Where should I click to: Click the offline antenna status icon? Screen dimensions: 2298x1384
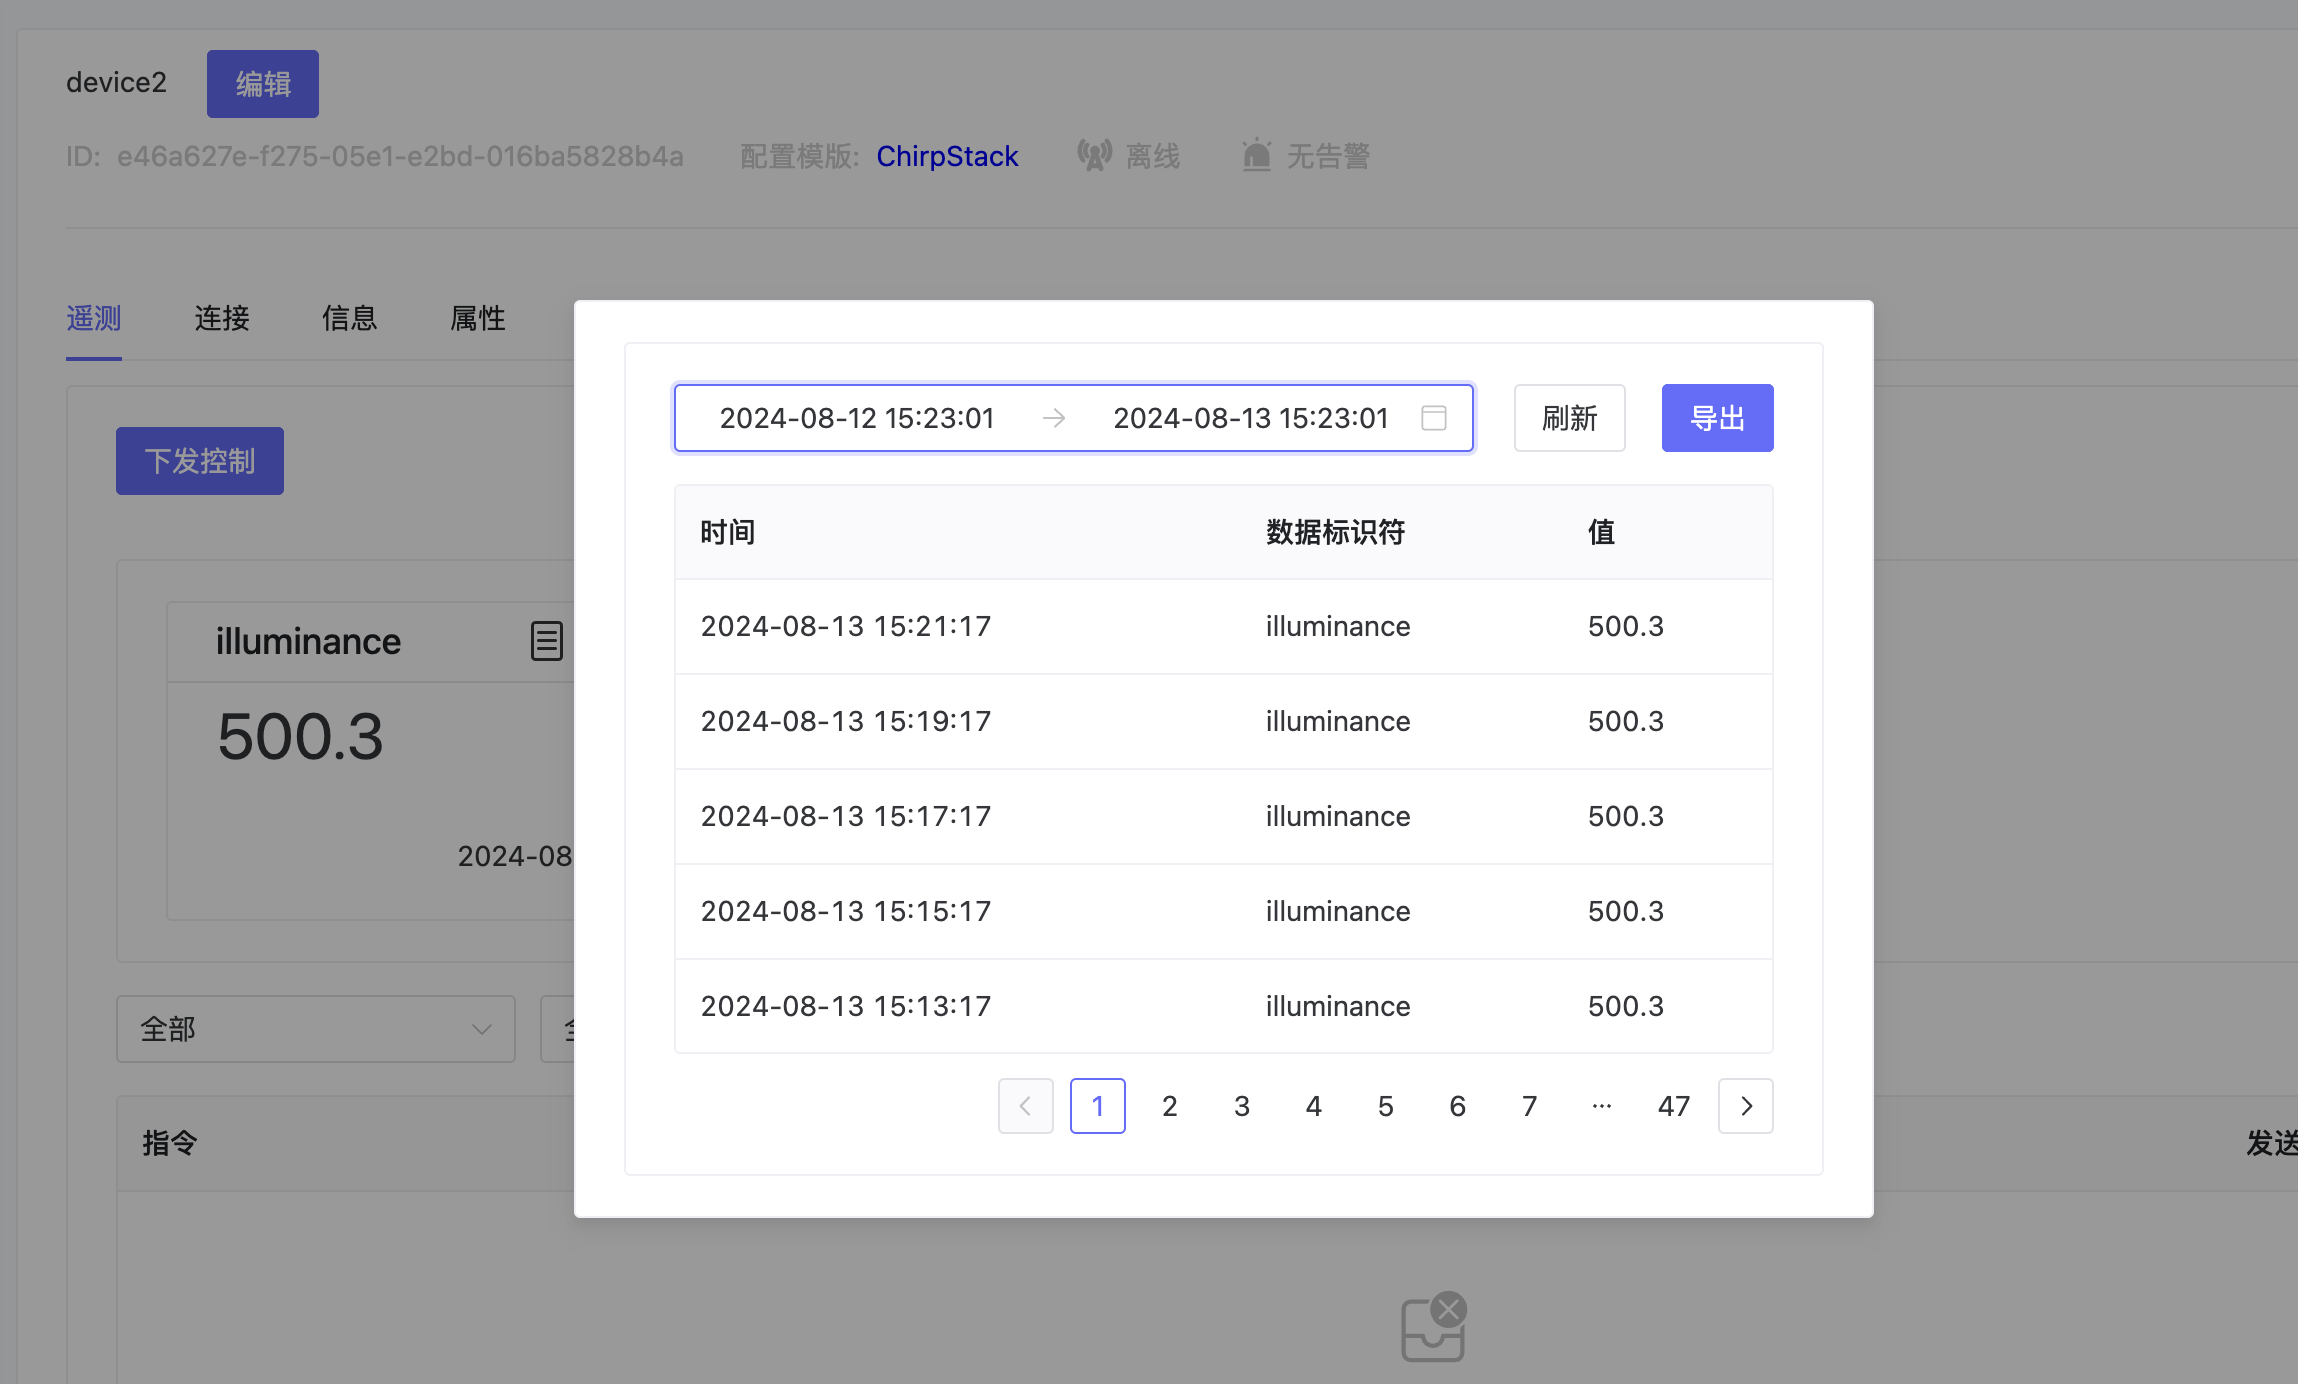tap(1096, 154)
